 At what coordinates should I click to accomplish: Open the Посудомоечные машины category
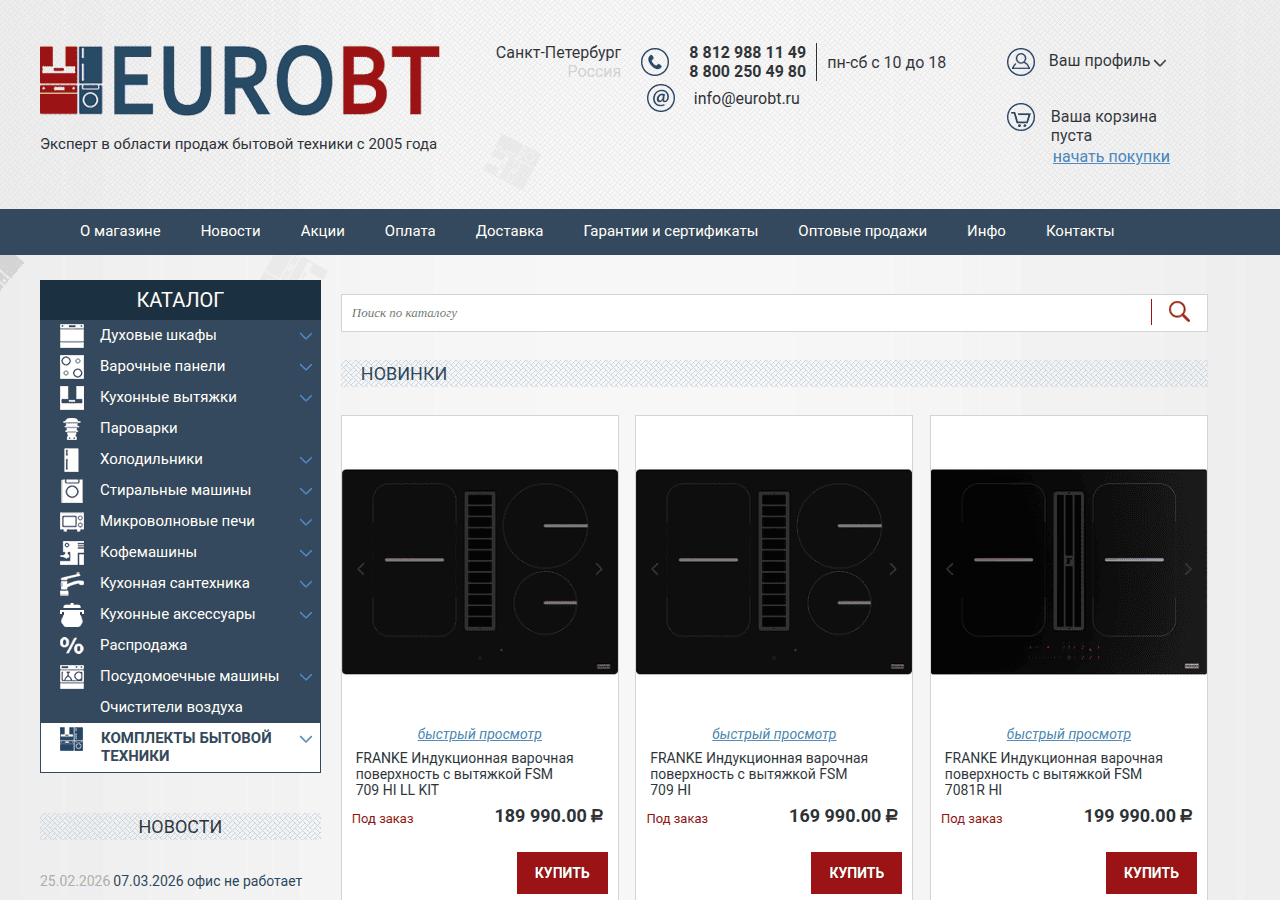tap(189, 676)
